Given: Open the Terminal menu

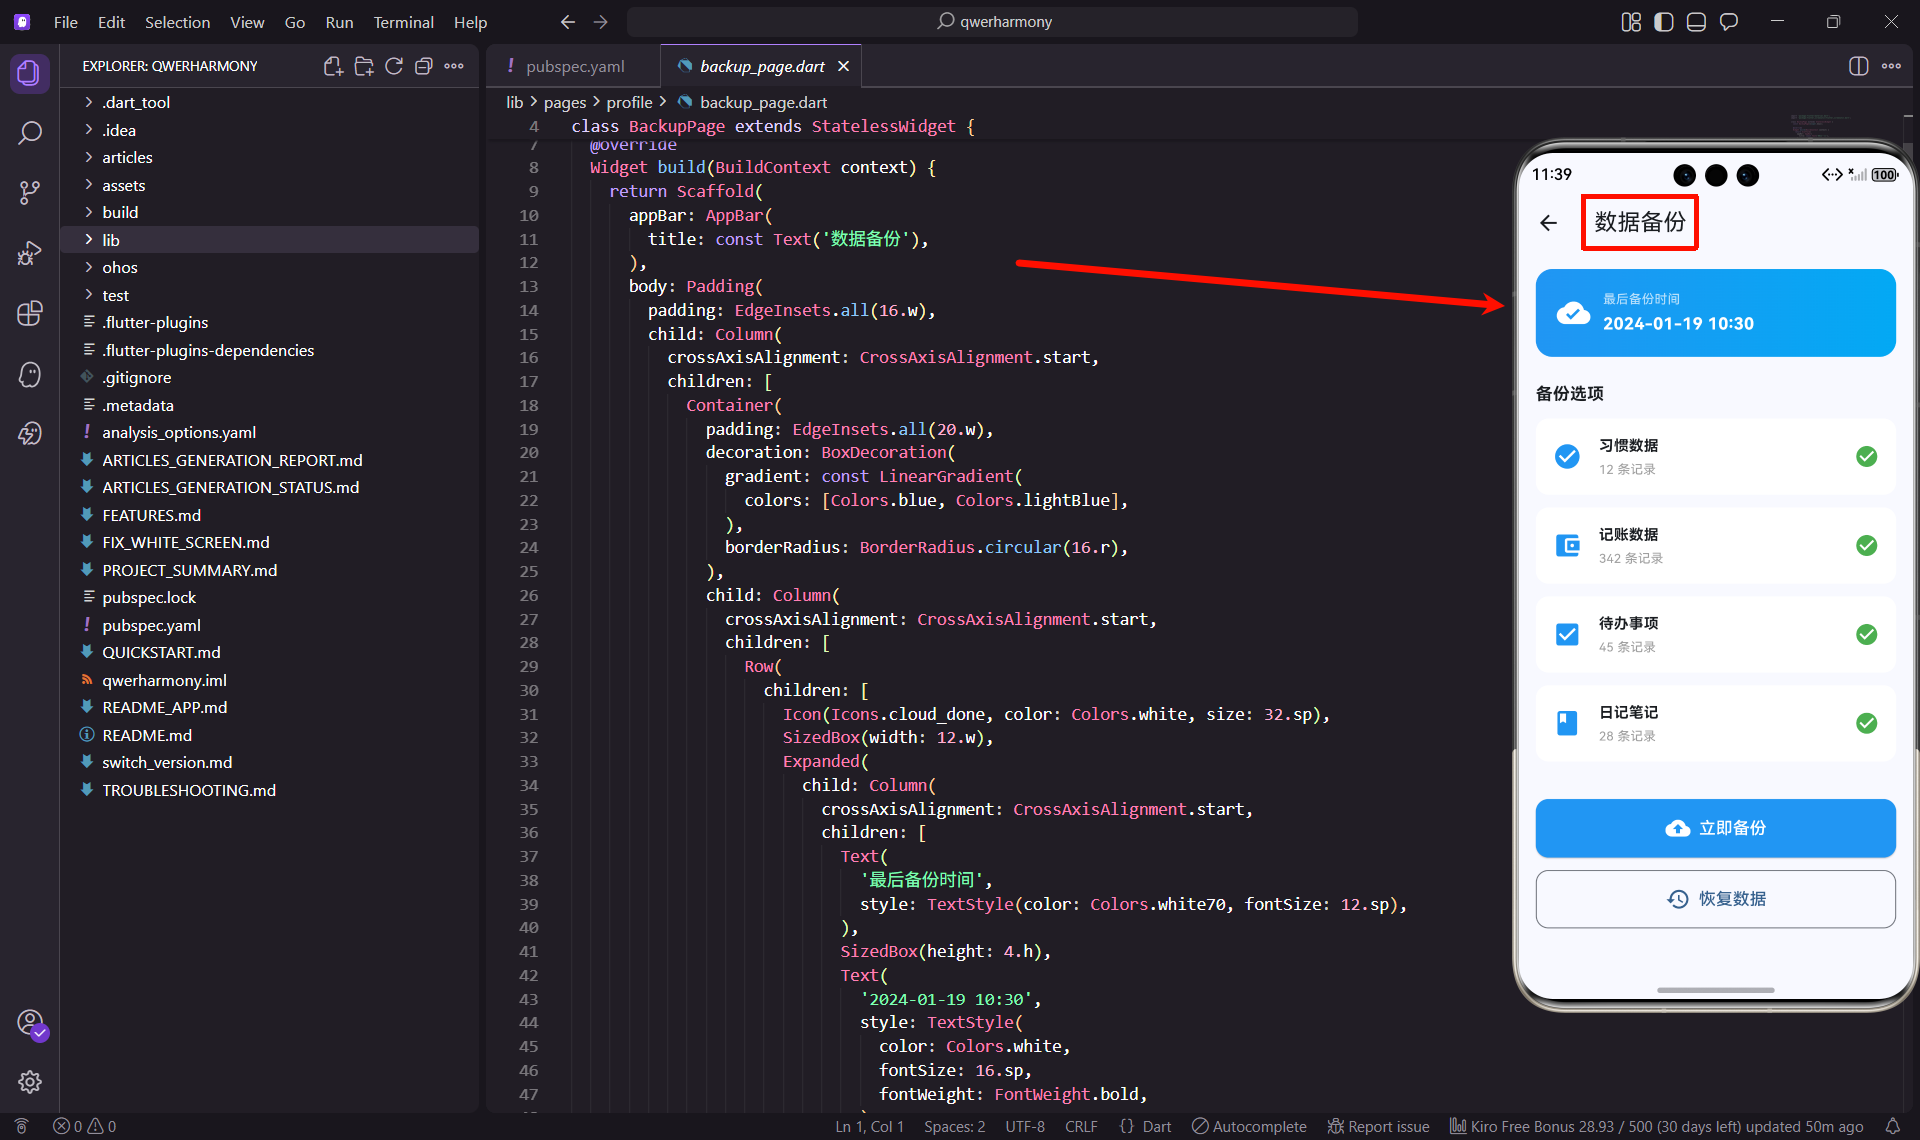Looking at the screenshot, I should [403, 22].
